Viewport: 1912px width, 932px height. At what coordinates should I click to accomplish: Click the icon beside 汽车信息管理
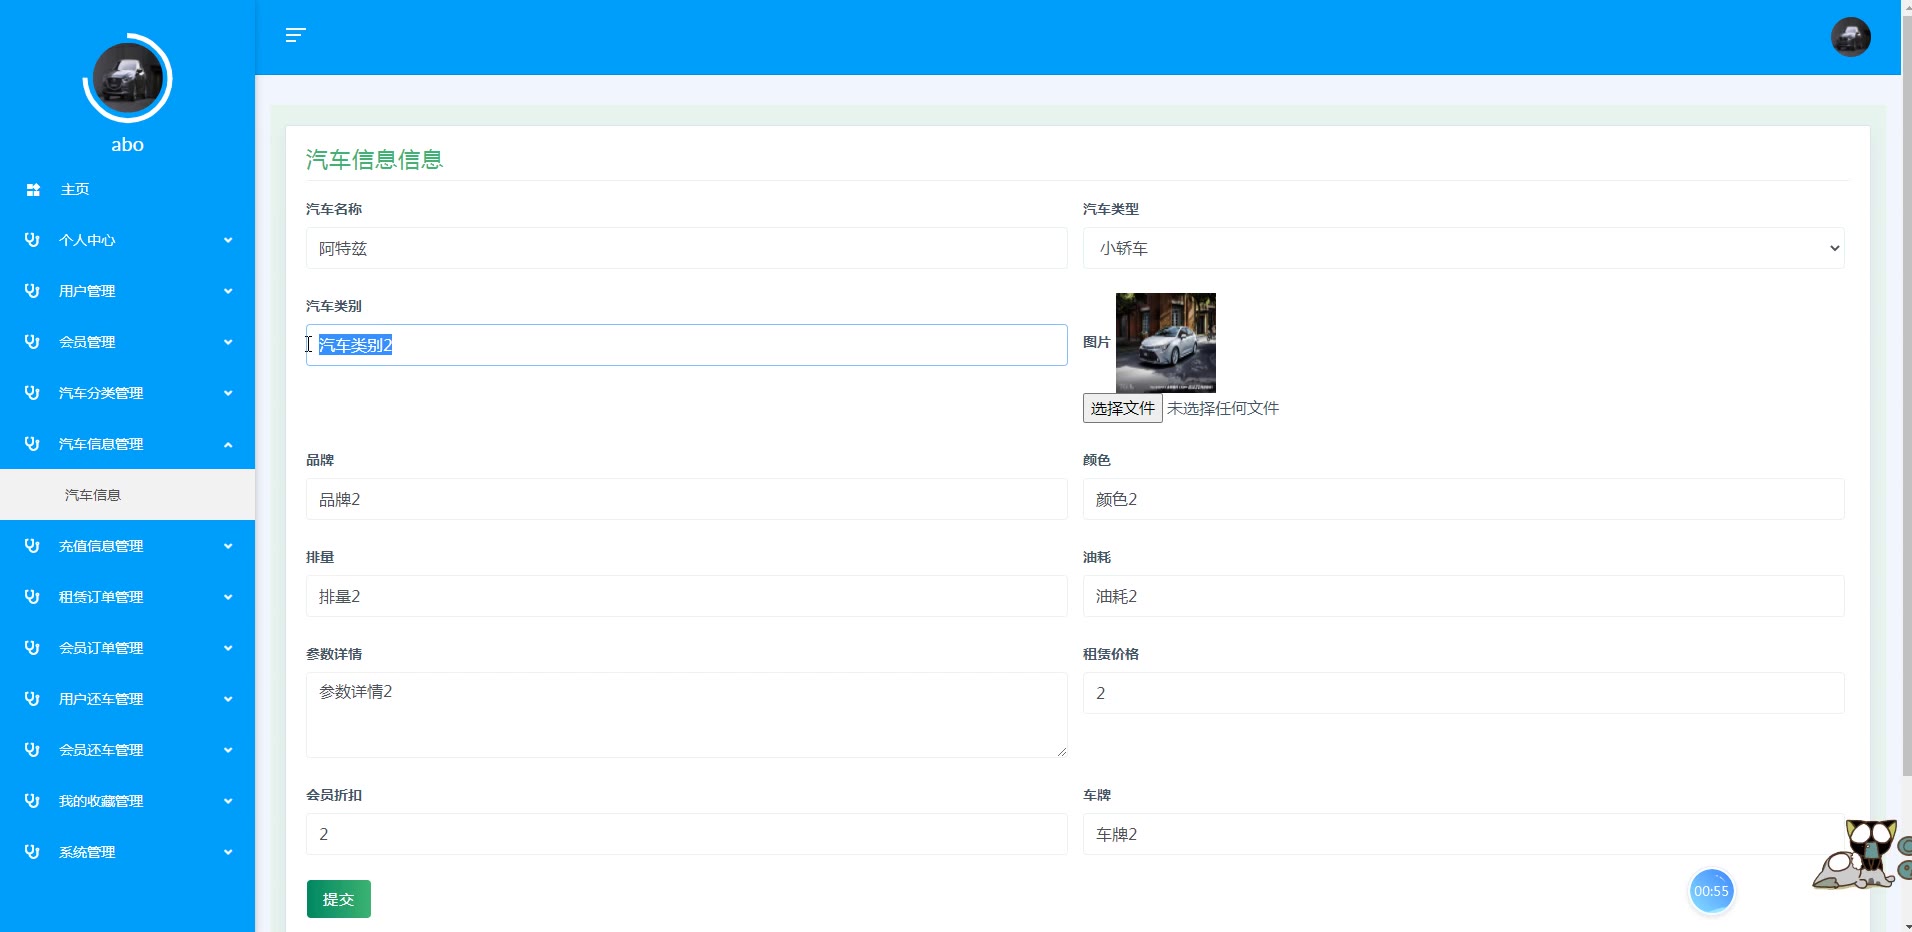coord(32,444)
